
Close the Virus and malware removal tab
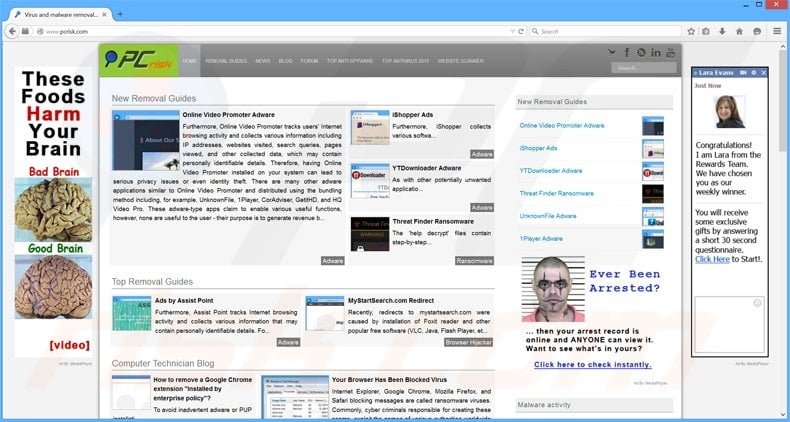pyautogui.click(x=105, y=15)
